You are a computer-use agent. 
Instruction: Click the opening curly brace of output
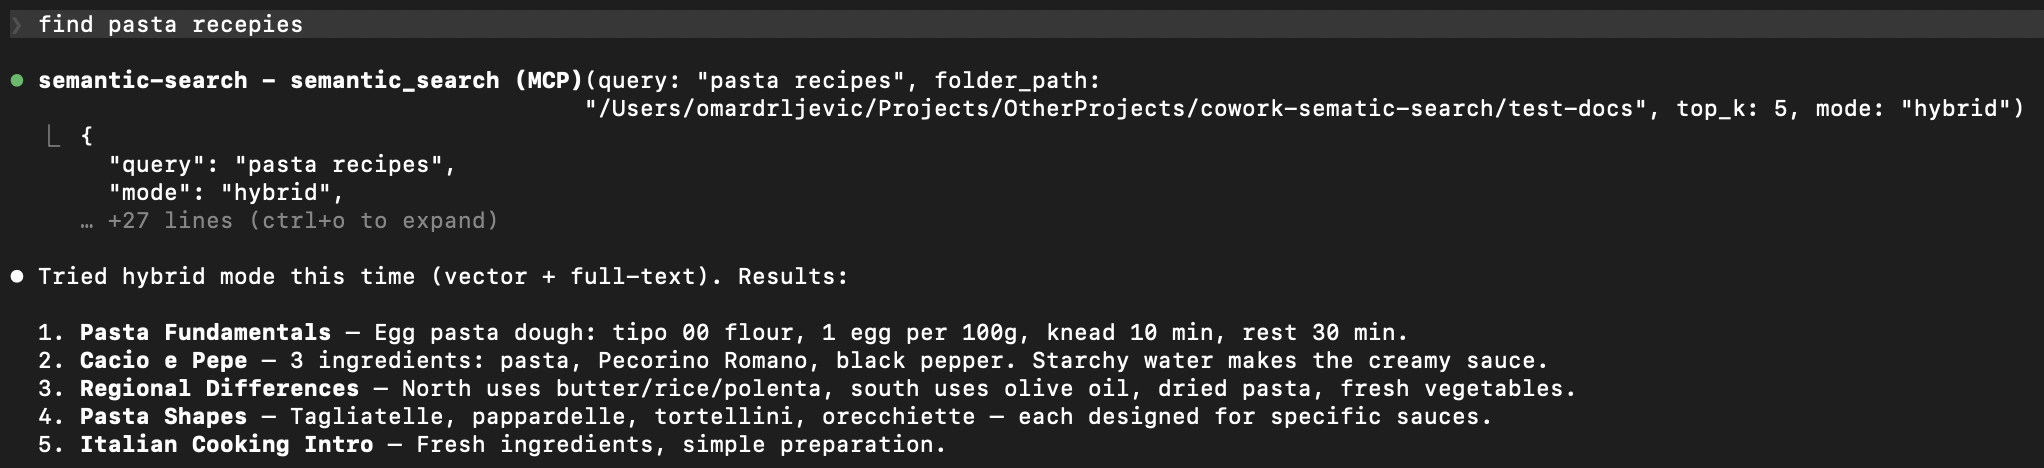click(87, 136)
